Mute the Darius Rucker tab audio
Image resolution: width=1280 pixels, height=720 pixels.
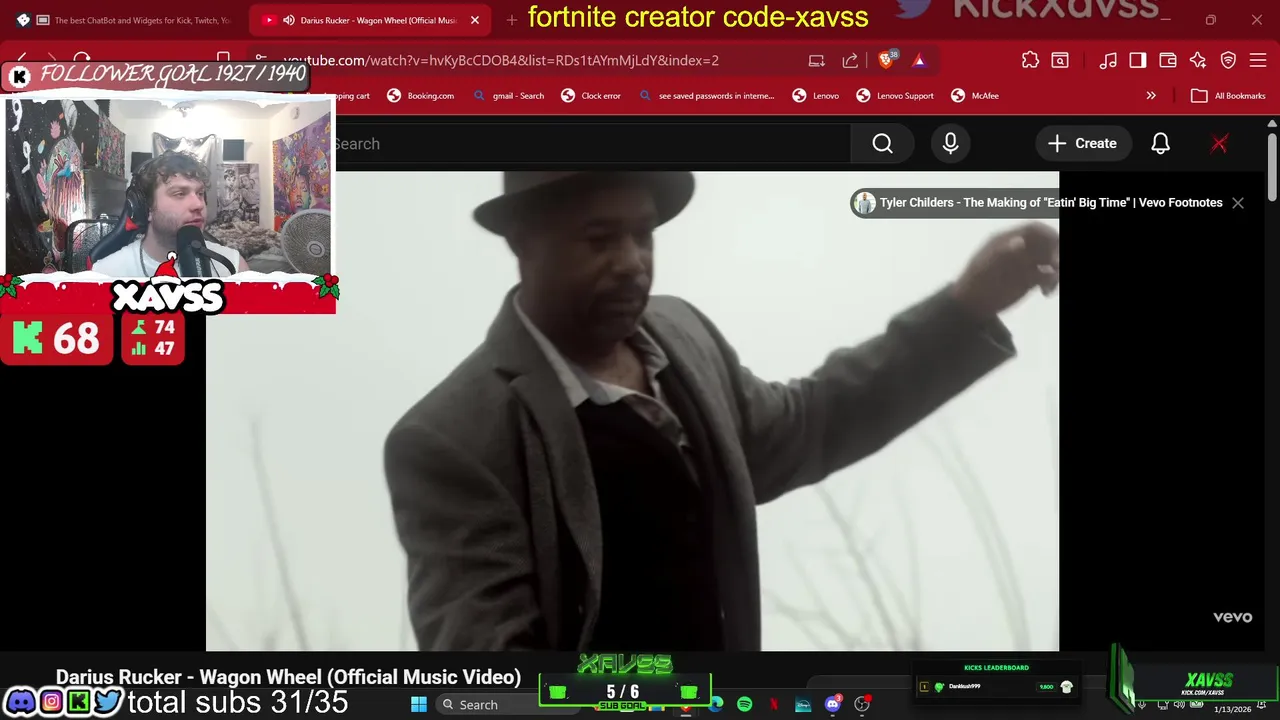coord(289,20)
